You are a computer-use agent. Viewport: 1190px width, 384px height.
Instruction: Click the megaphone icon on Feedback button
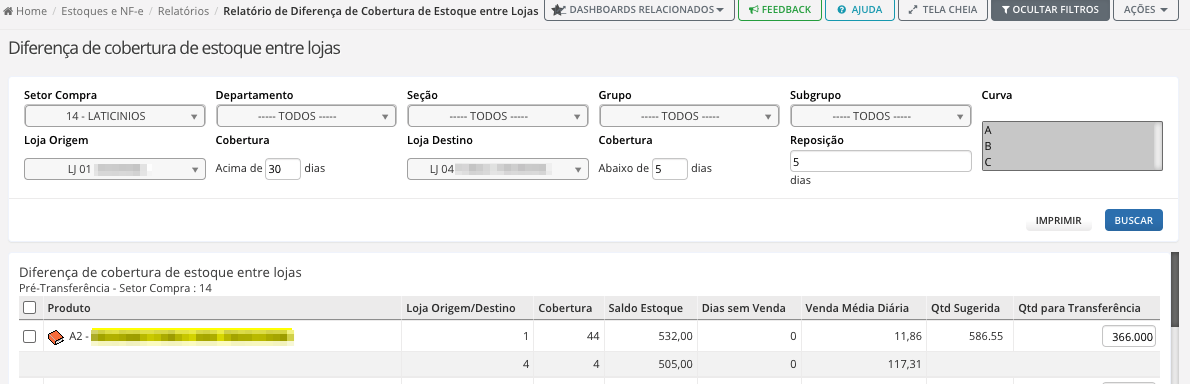coord(753,10)
